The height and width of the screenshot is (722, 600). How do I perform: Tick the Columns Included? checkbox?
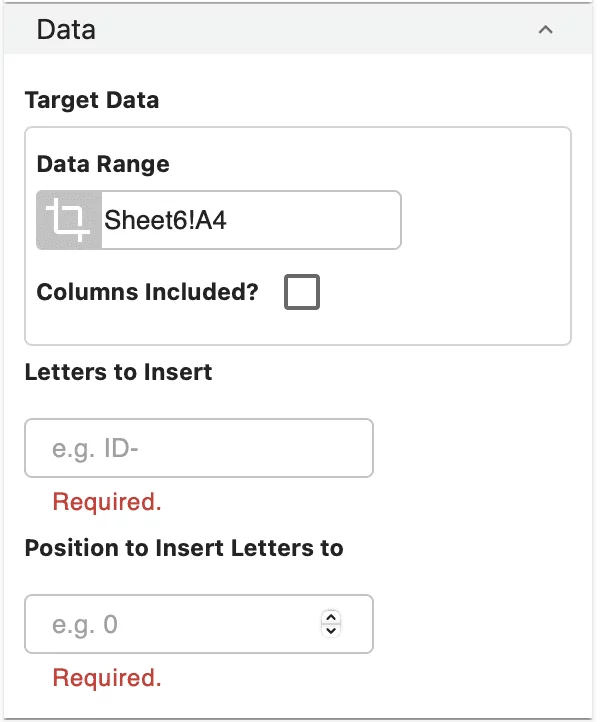tap(302, 292)
